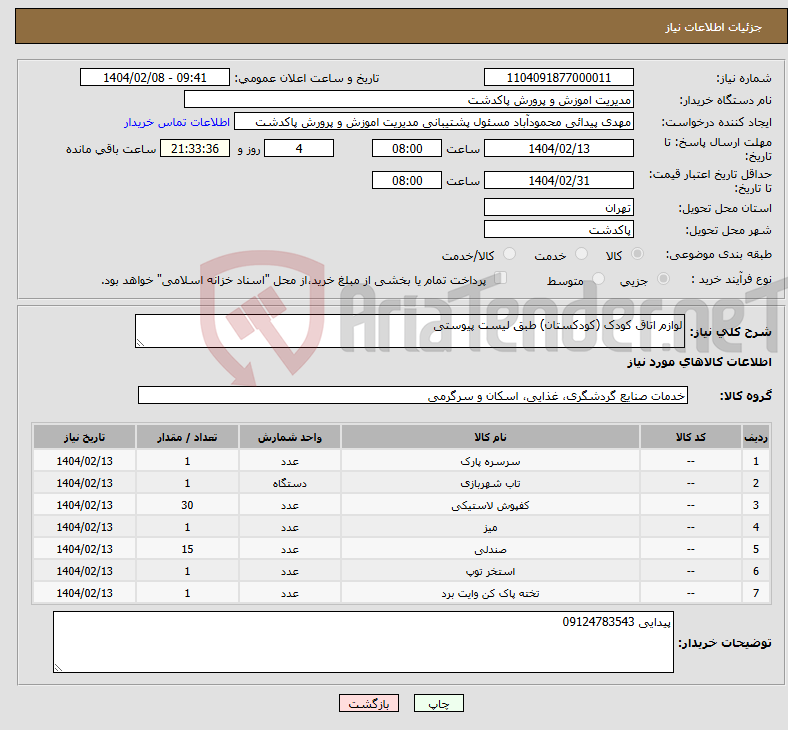The image size is (788, 730).
Task: Click the تعداد / مقدار column header
Action: (187, 437)
